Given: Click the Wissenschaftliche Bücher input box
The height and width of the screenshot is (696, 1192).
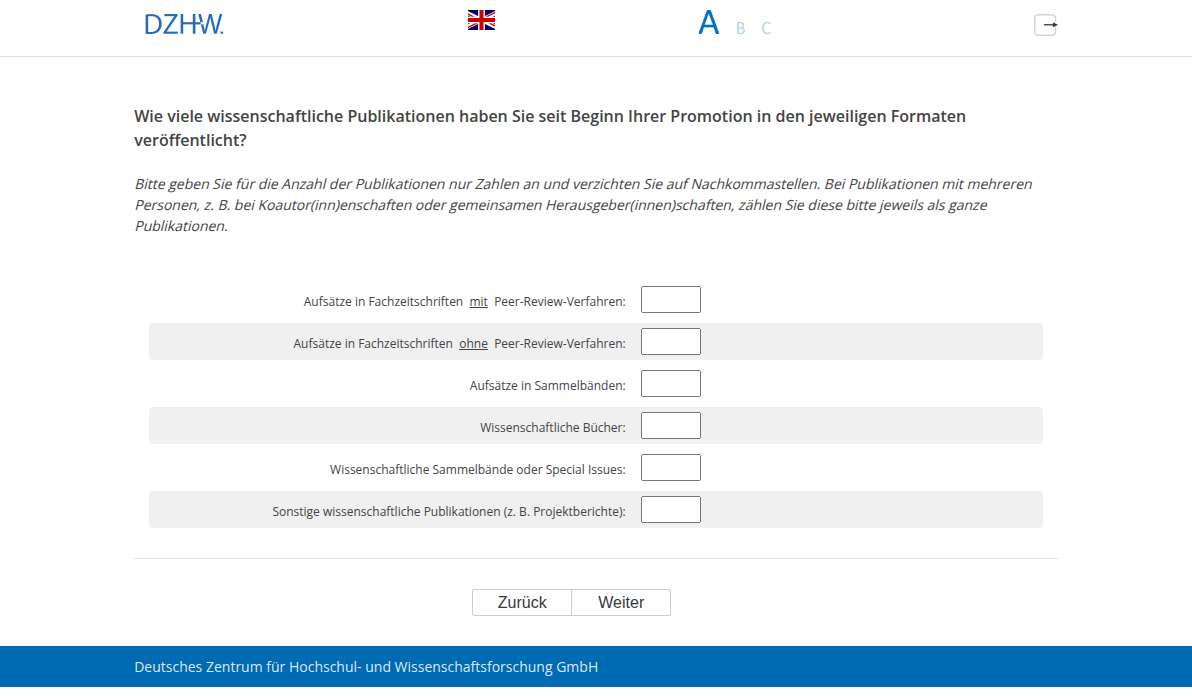Looking at the screenshot, I should tap(670, 426).
